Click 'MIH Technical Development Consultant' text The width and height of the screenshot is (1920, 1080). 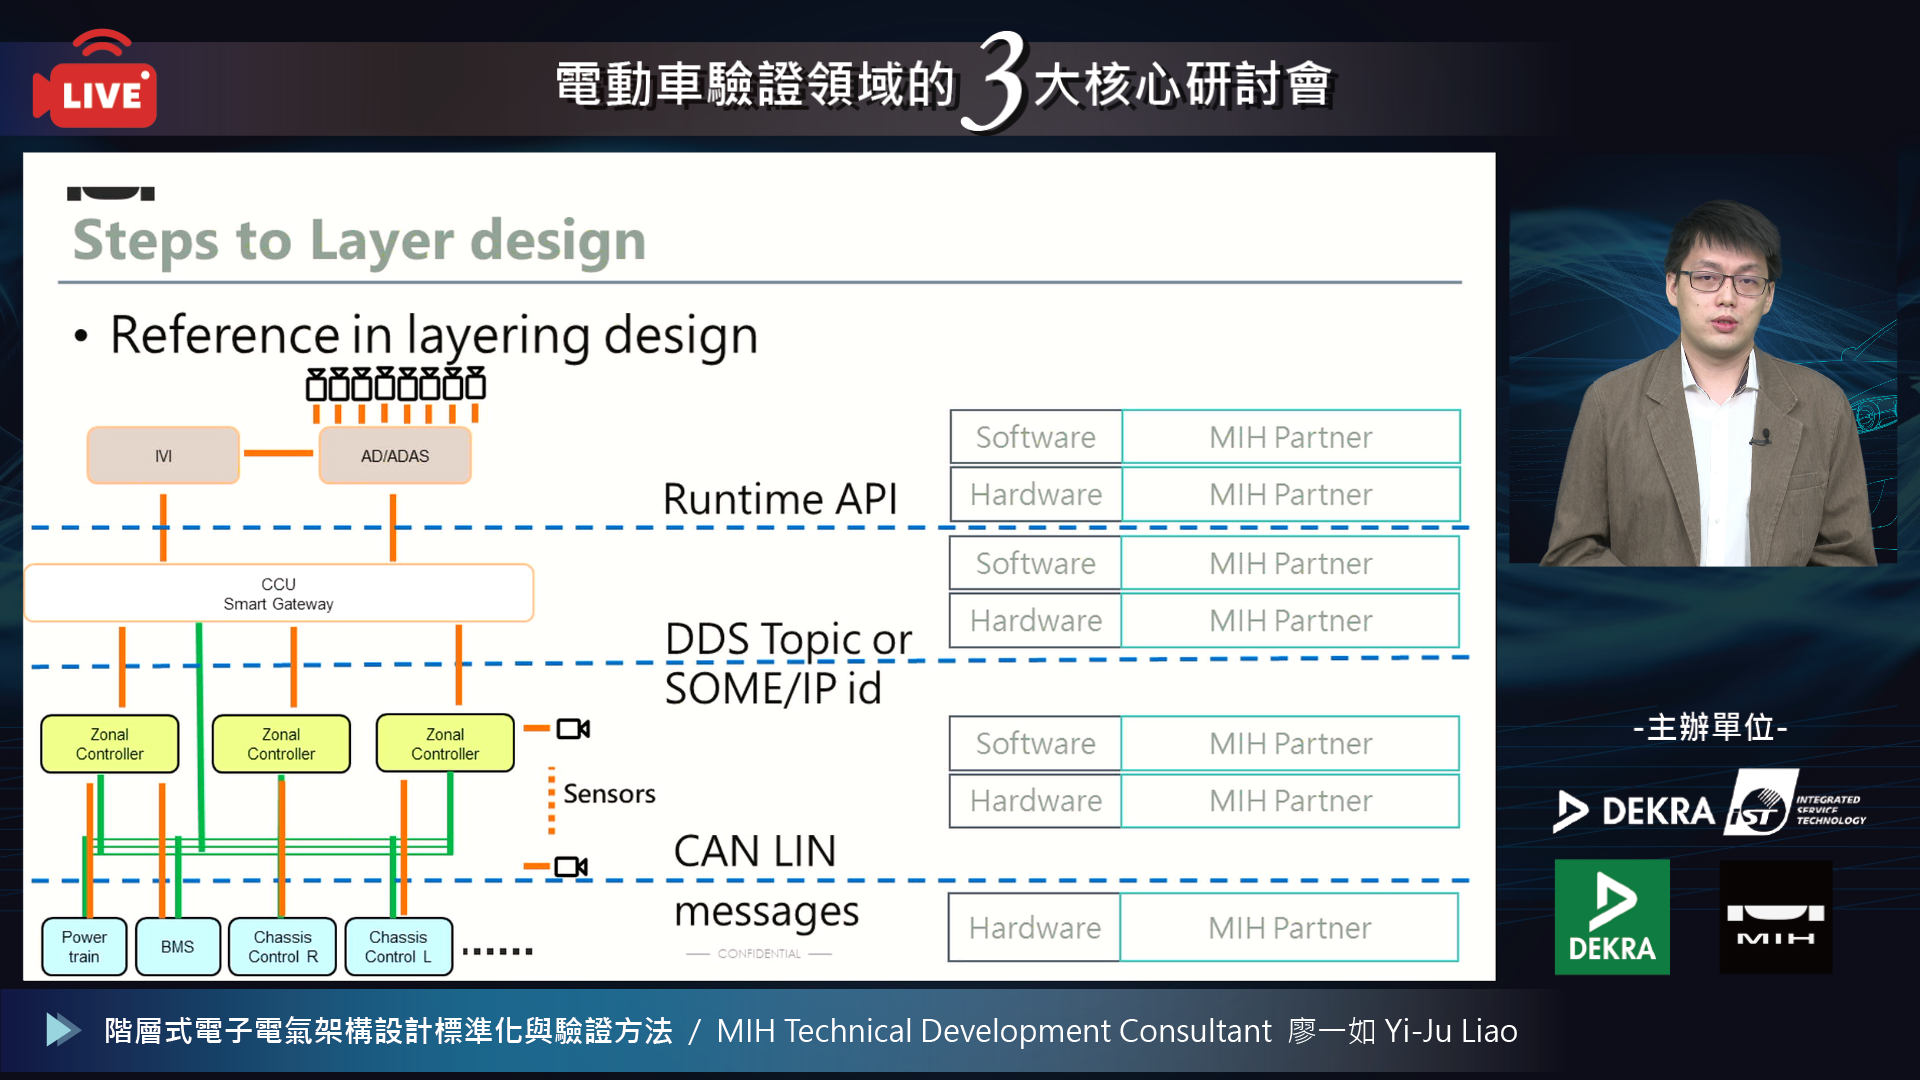coord(994,1030)
